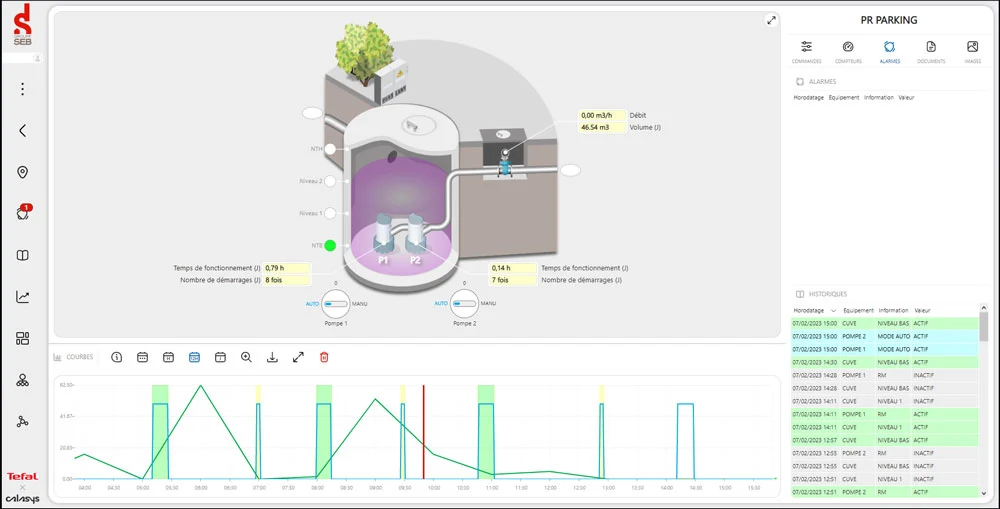Click the red vertical marker on chart
Screen dimensions: 1000x509
coord(423,430)
